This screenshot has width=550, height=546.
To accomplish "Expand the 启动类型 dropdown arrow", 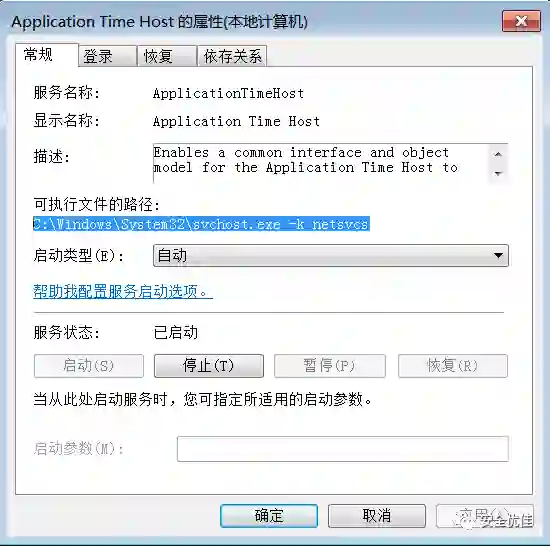I will [498, 256].
